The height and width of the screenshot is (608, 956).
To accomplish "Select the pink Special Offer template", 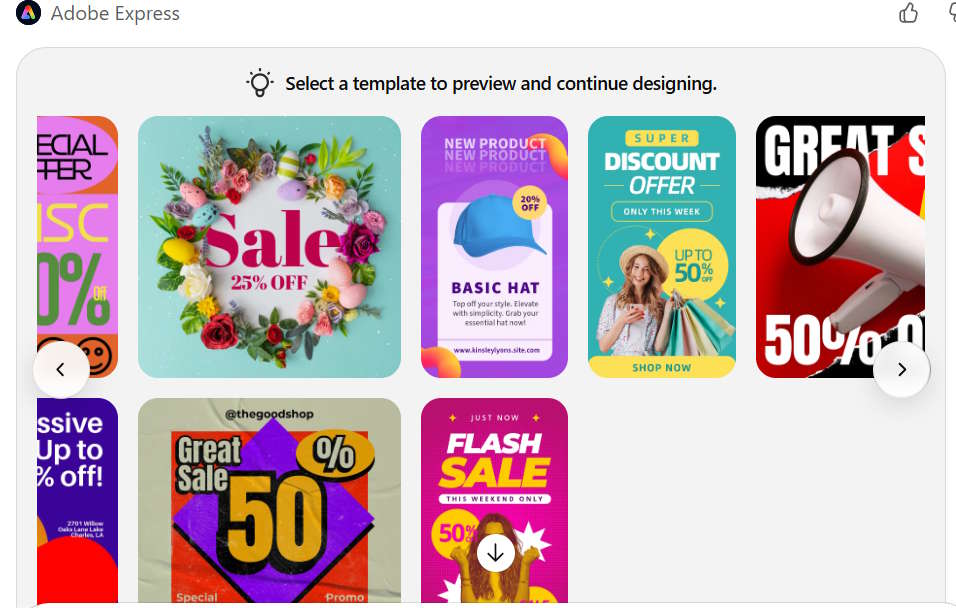I will pyautogui.click(x=77, y=247).
